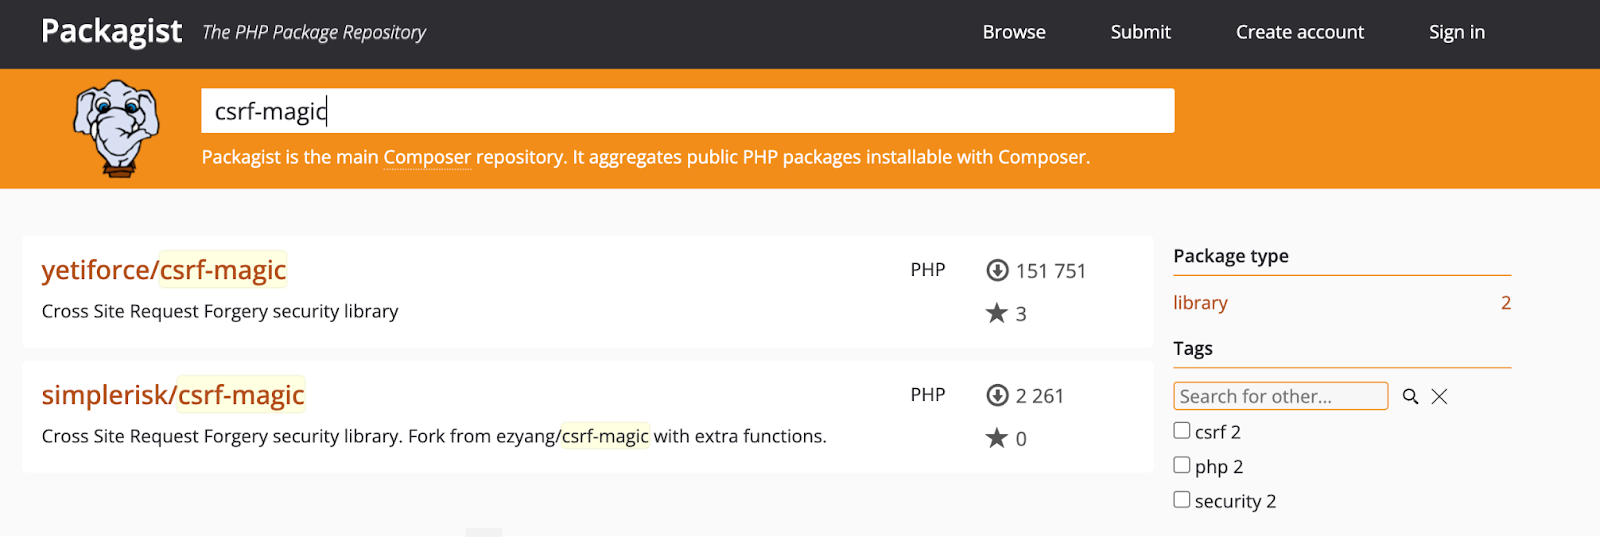The height and width of the screenshot is (538, 1600).
Task: Focus the main package search field
Action: pos(687,111)
